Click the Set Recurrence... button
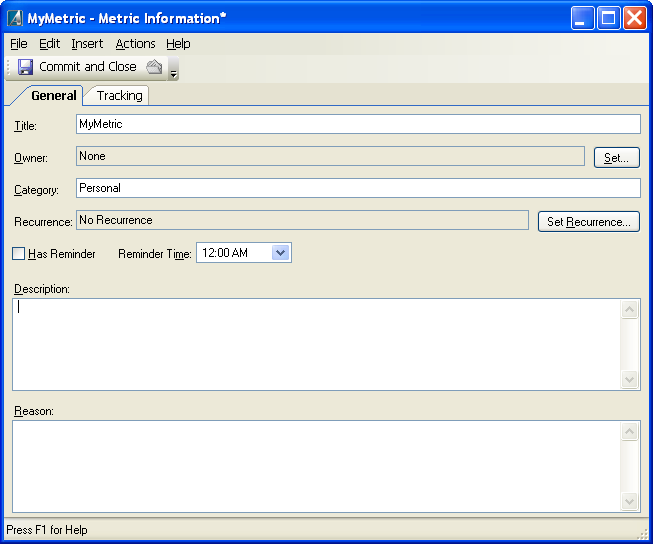Viewport: 653px width, 544px height. 588,222
